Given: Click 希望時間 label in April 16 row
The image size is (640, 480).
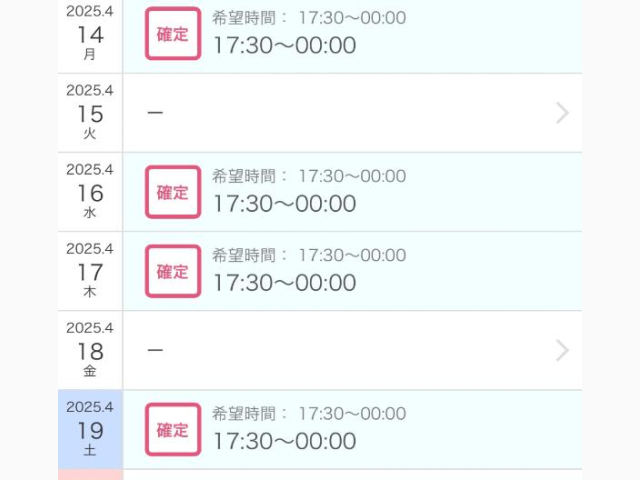Looking at the screenshot, I should [x=244, y=176].
